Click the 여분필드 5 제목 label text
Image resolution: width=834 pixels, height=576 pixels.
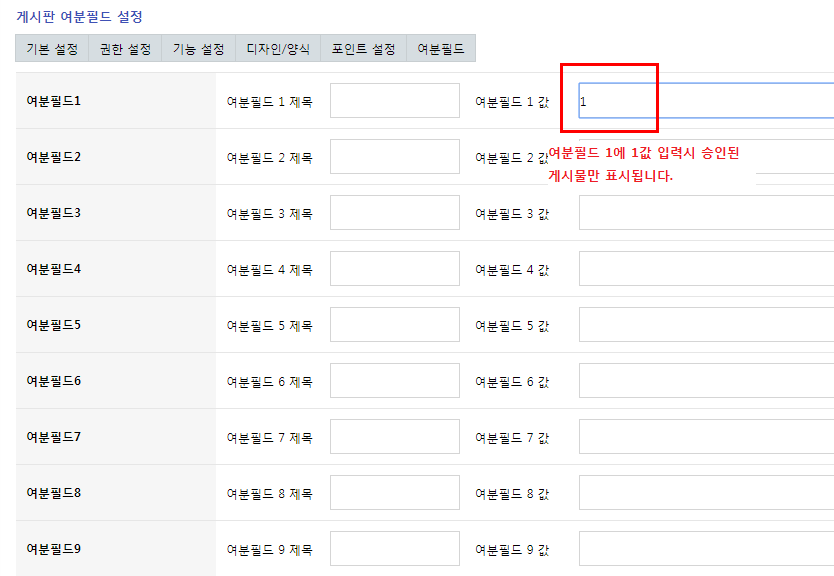pyautogui.click(x=270, y=325)
